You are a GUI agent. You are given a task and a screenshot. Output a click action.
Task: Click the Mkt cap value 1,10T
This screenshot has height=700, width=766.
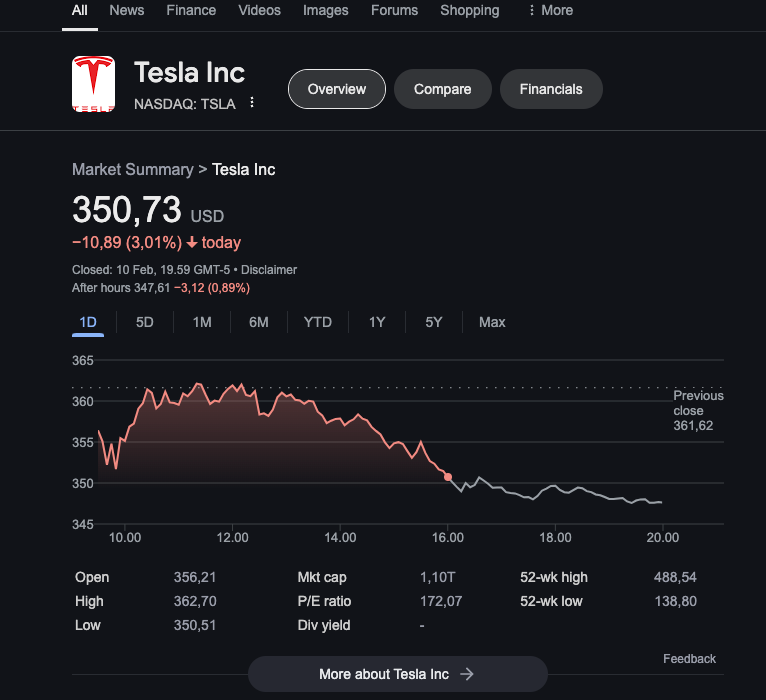tap(437, 577)
